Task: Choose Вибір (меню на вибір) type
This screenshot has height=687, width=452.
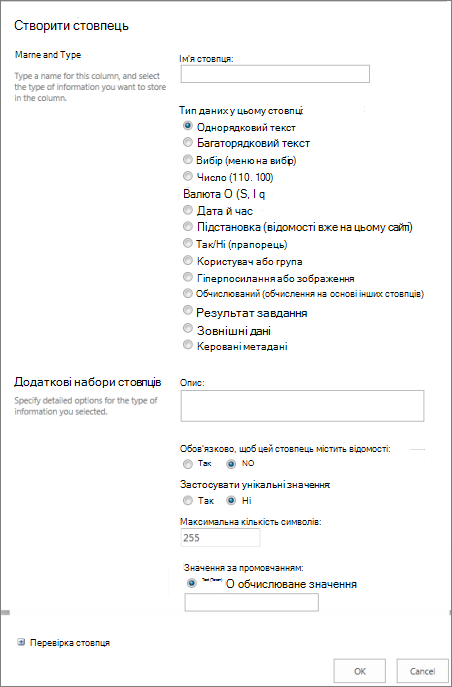Action: pos(188,159)
